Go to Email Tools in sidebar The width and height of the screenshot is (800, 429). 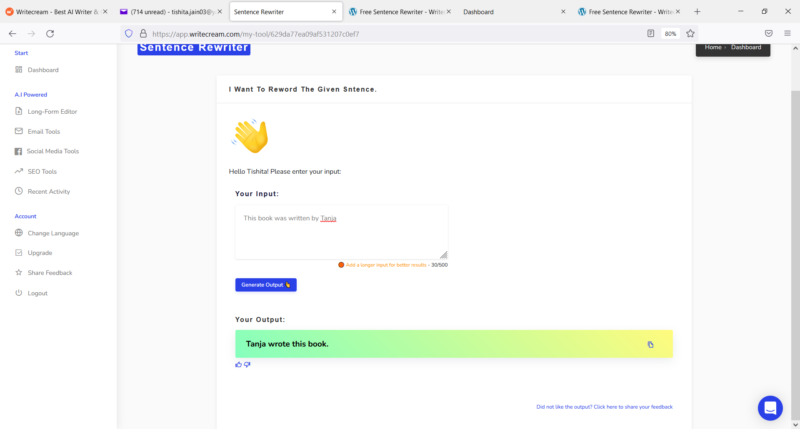tap(43, 131)
